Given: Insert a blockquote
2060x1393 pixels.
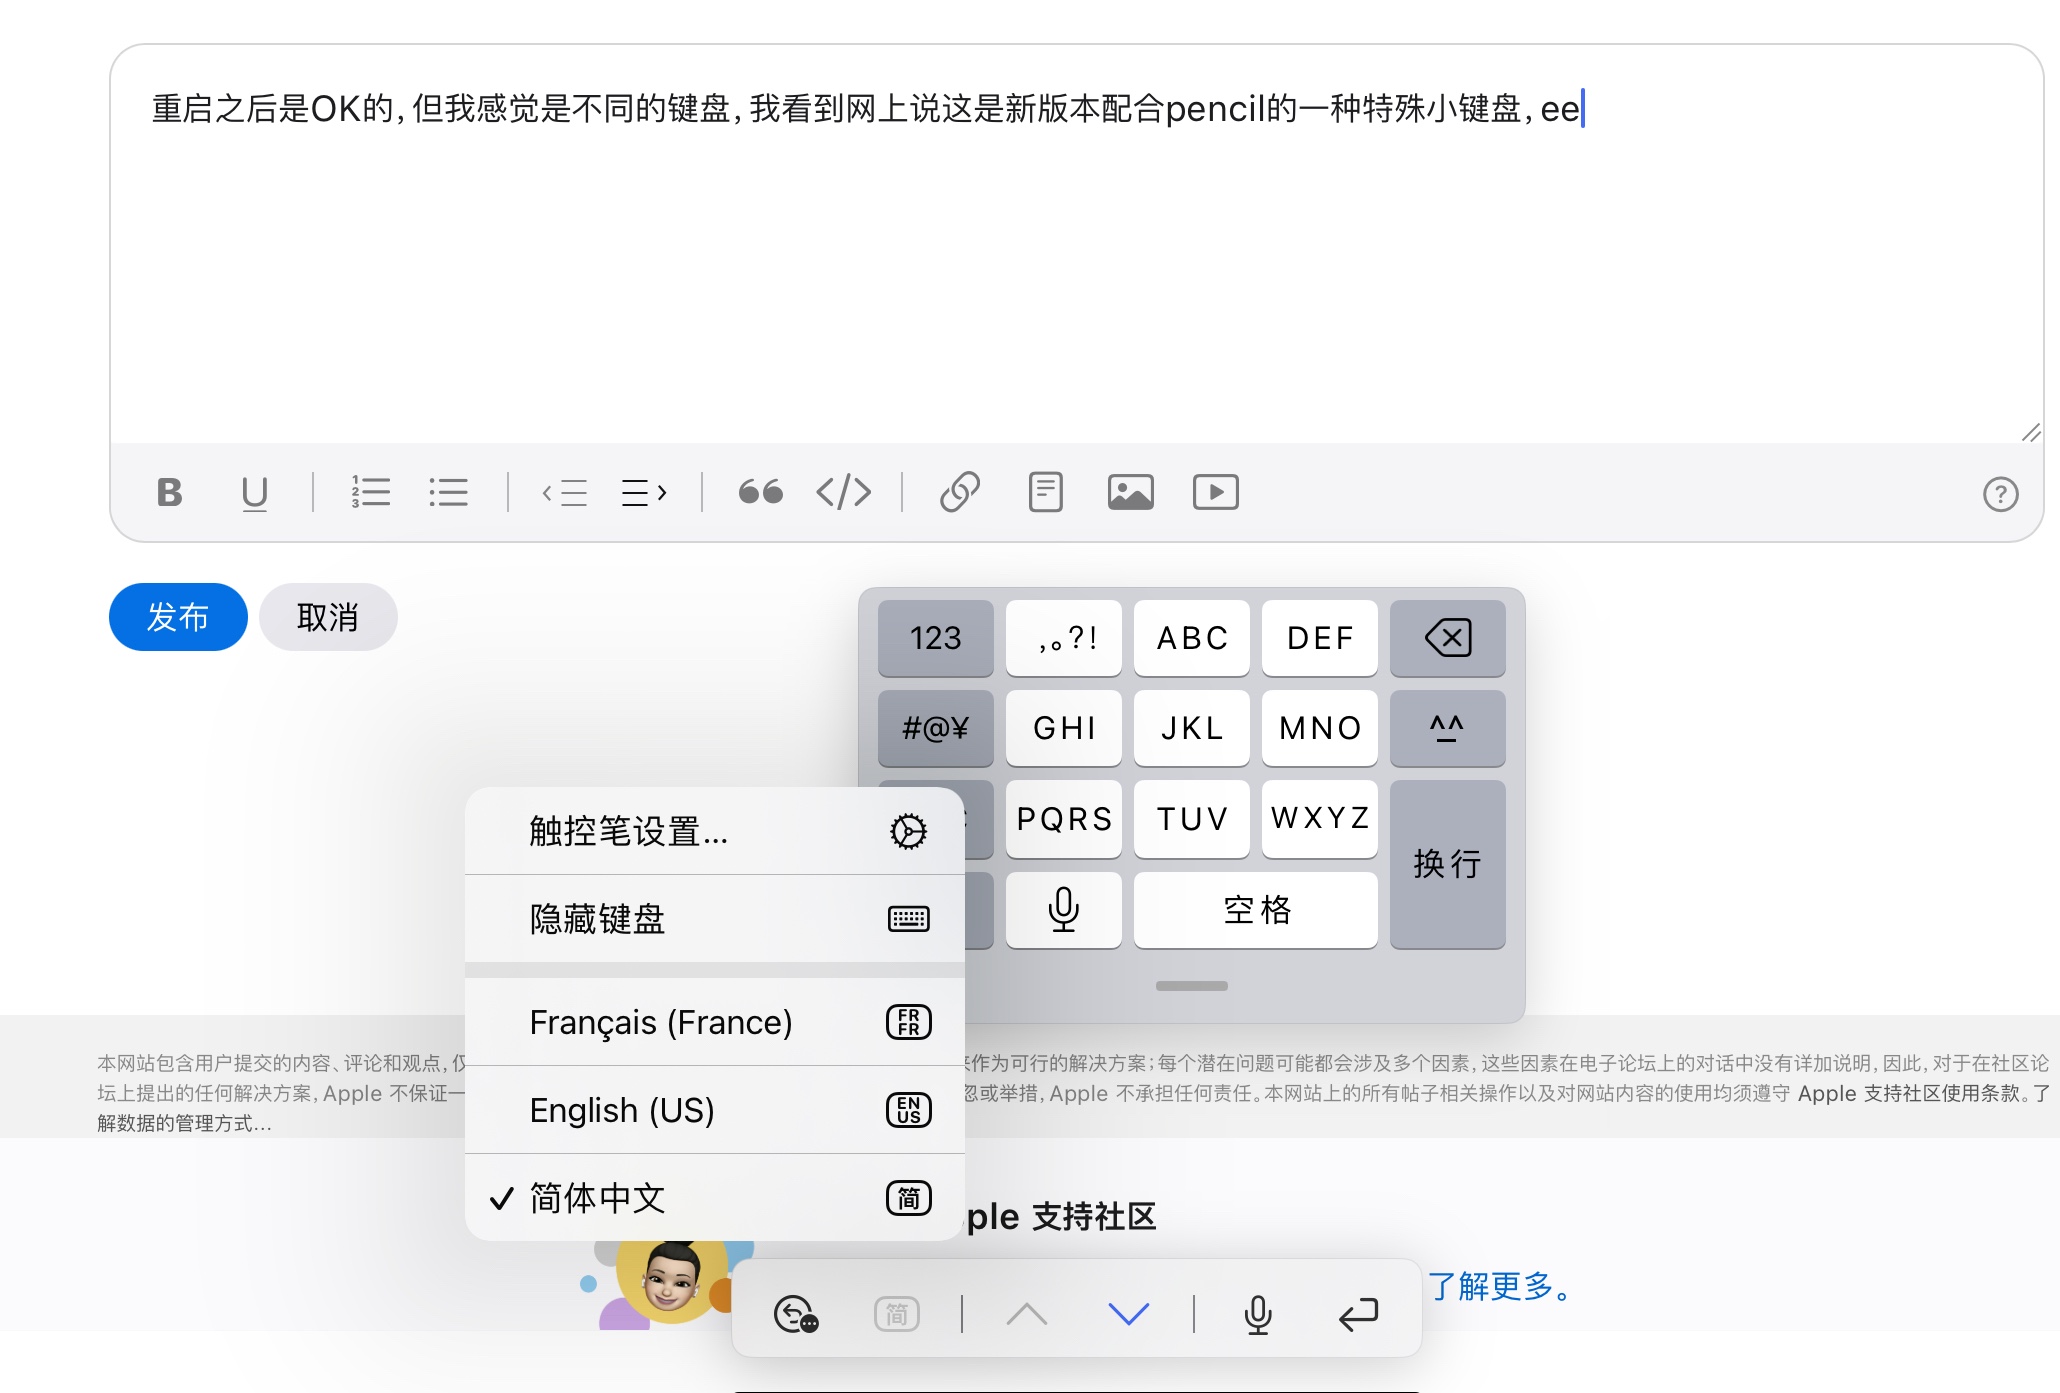Looking at the screenshot, I should 760,492.
